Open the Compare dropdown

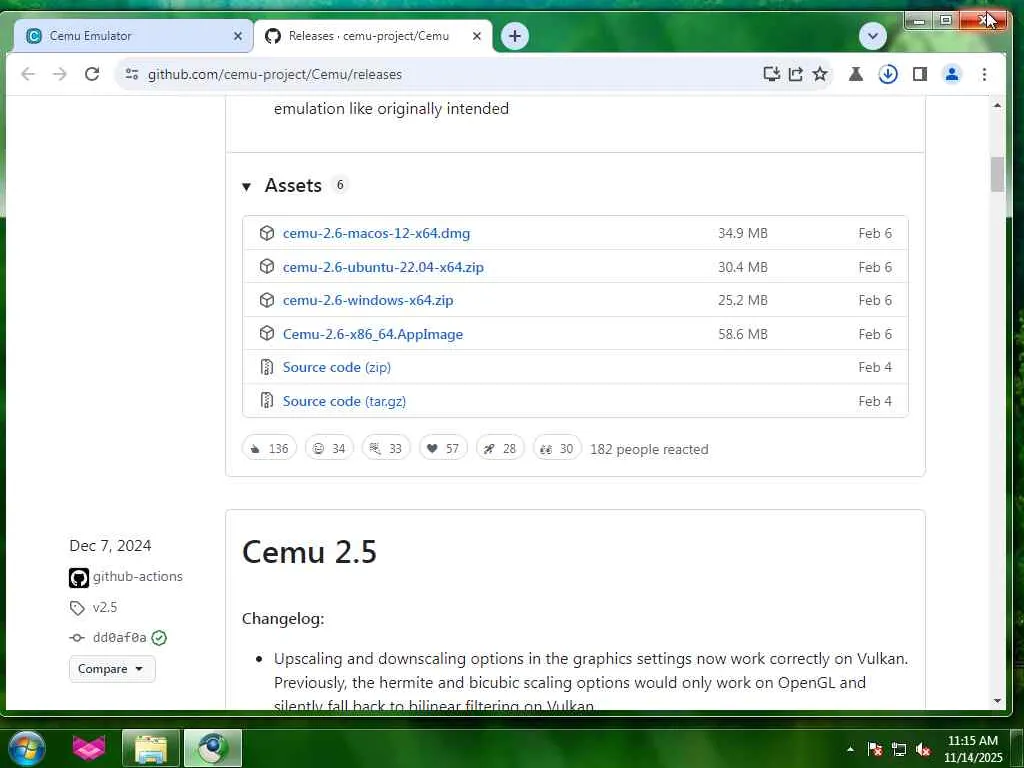pos(112,669)
